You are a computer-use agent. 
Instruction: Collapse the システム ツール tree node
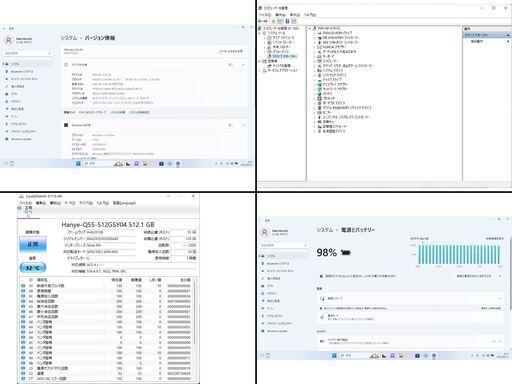tap(260, 33)
